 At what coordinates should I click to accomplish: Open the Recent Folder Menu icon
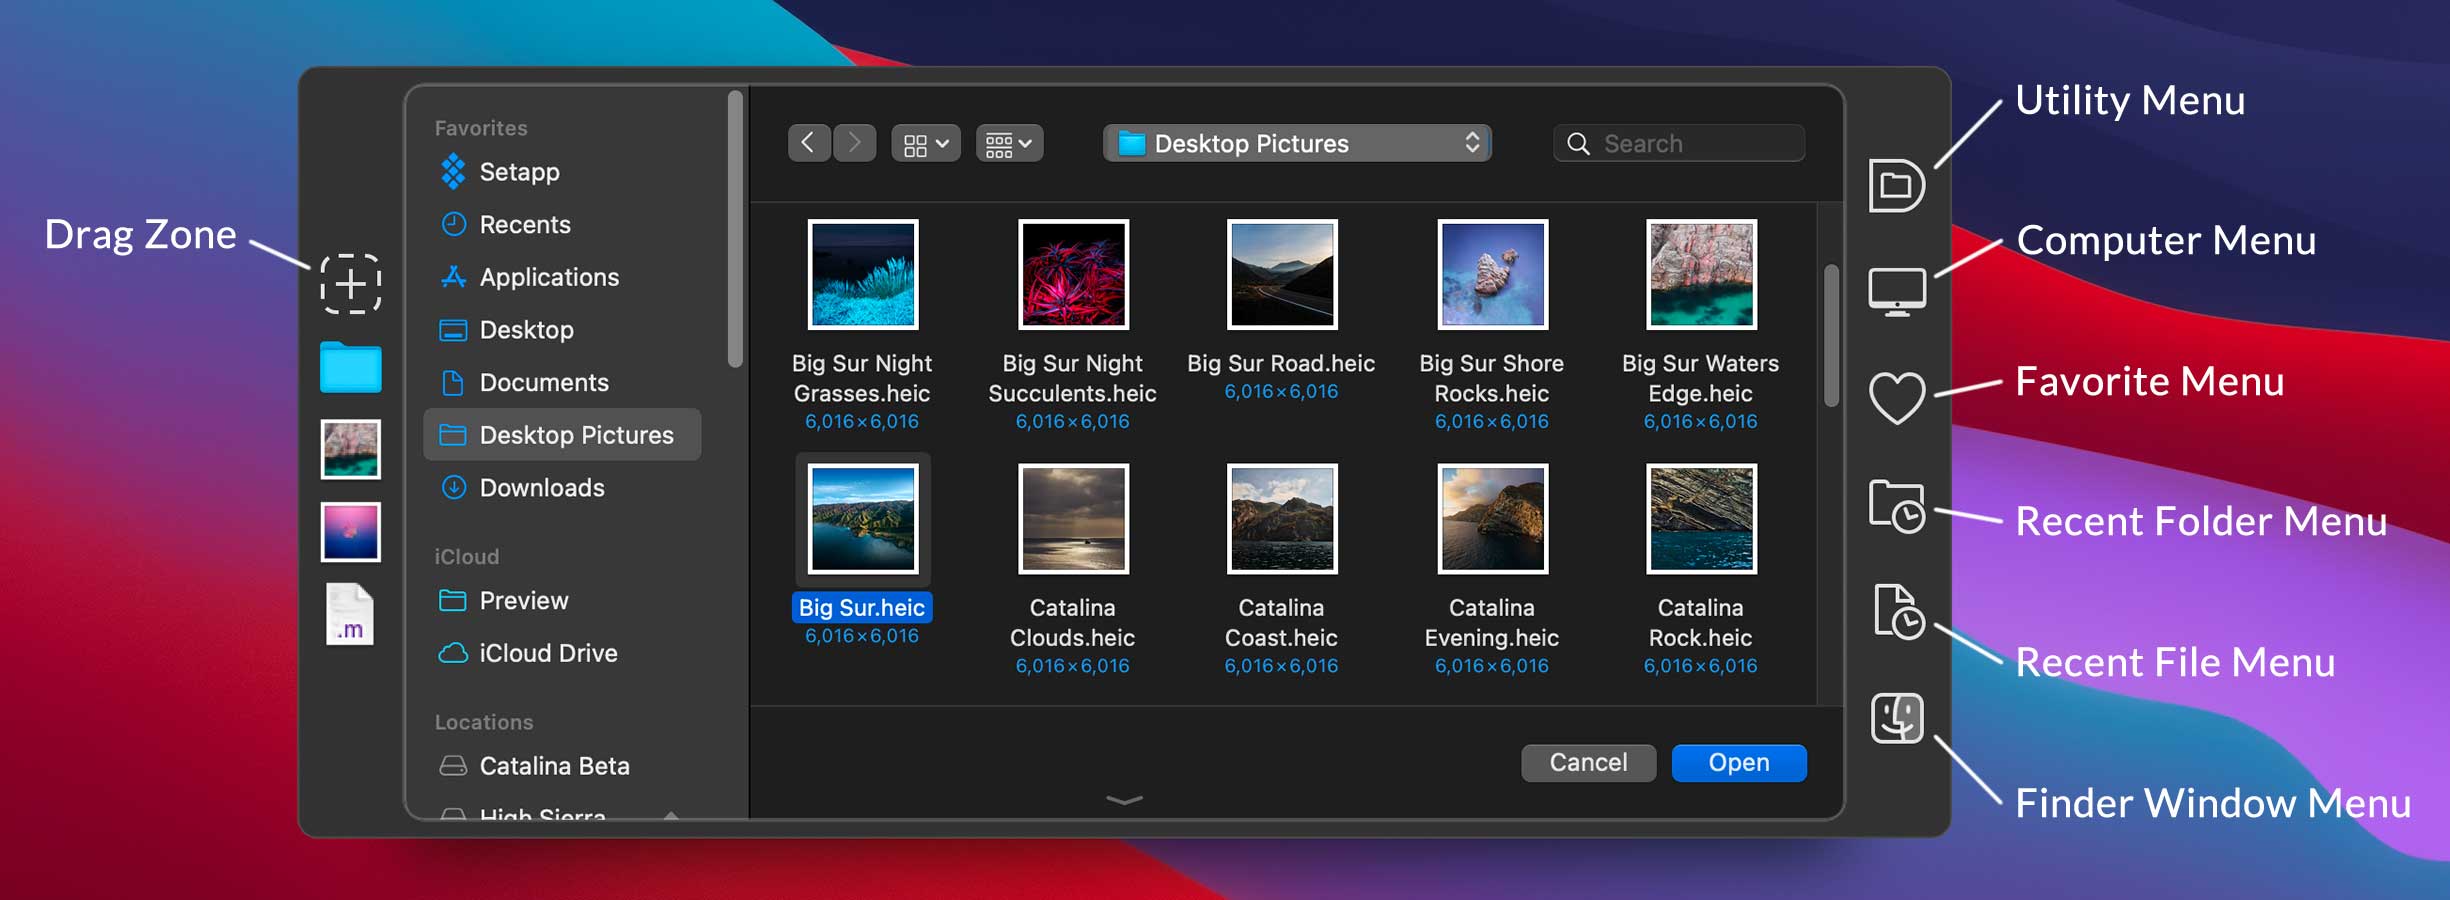(x=1897, y=506)
